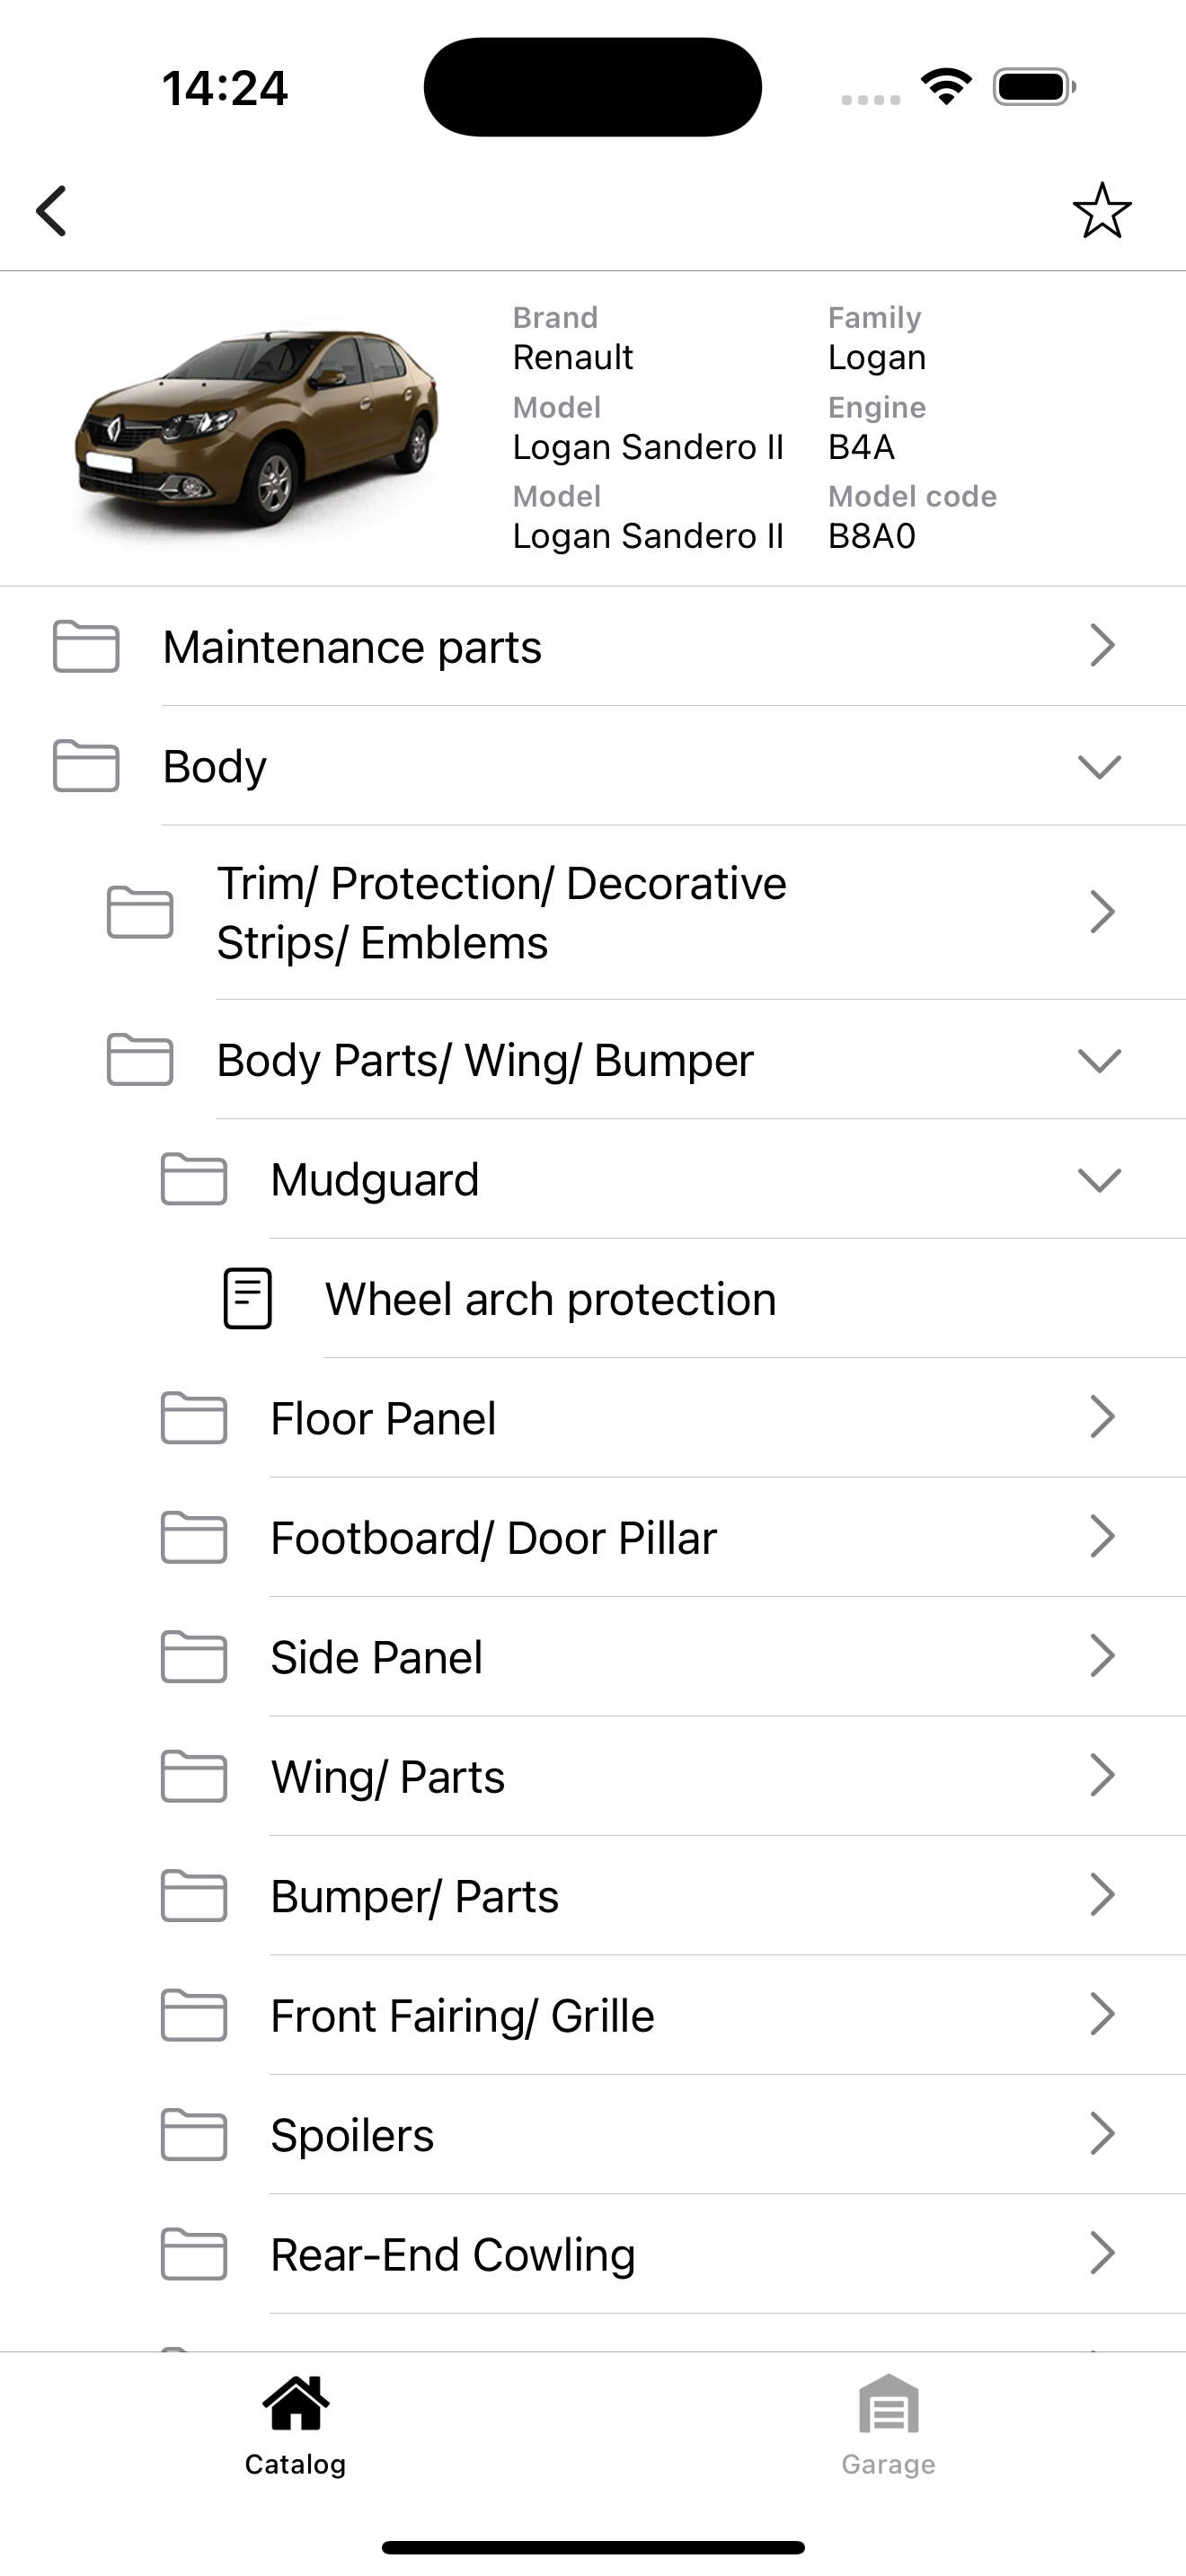The width and height of the screenshot is (1186, 2576).
Task: Open the Rear-End Cowling arrow
Action: point(1101,2254)
